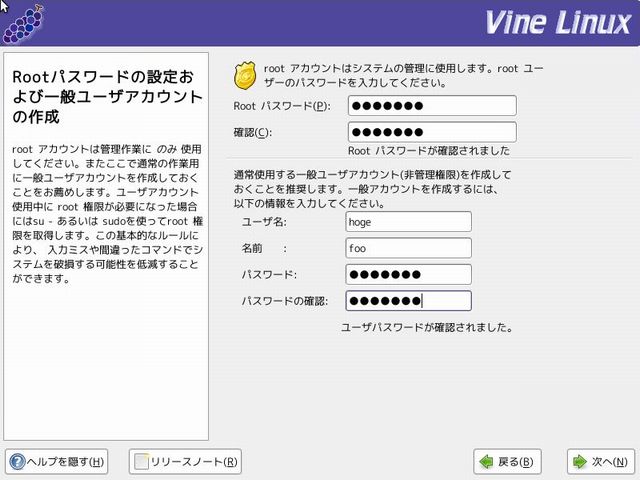Screen dimensions: 640x480
Task: Open リリースノート release notes
Action: point(188,462)
